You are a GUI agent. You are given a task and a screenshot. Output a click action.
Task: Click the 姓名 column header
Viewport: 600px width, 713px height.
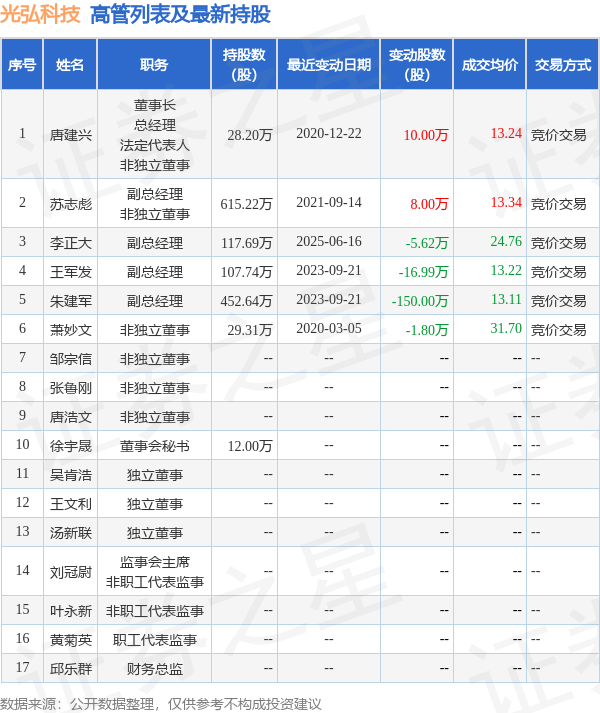(70, 64)
